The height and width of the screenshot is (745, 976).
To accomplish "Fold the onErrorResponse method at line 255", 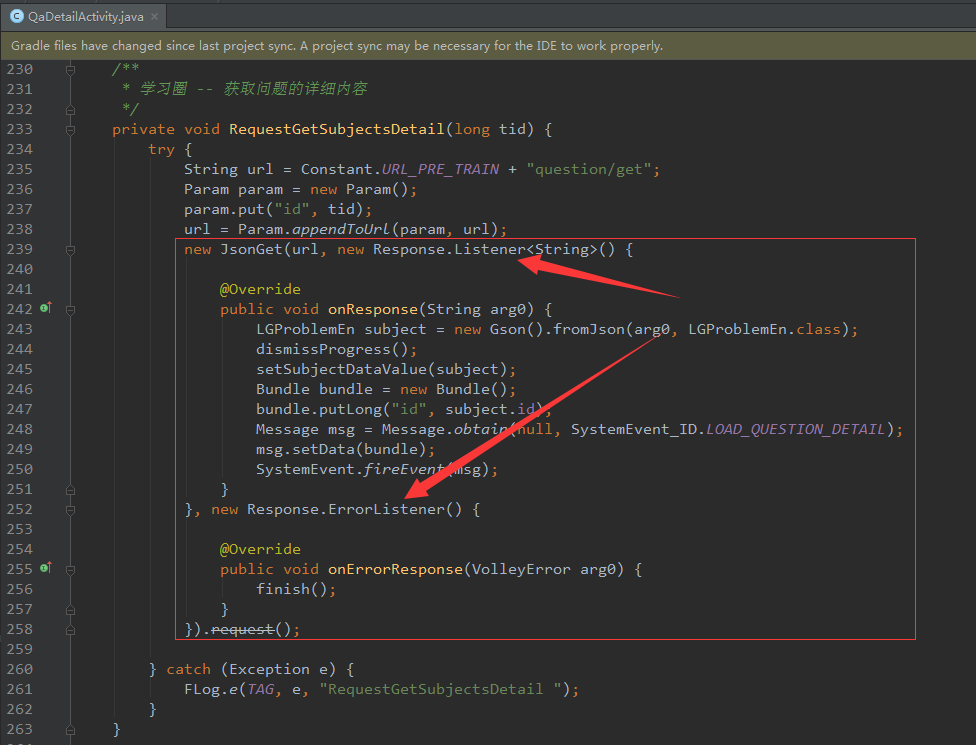I will pyautogui.click(x=70, y=569).
